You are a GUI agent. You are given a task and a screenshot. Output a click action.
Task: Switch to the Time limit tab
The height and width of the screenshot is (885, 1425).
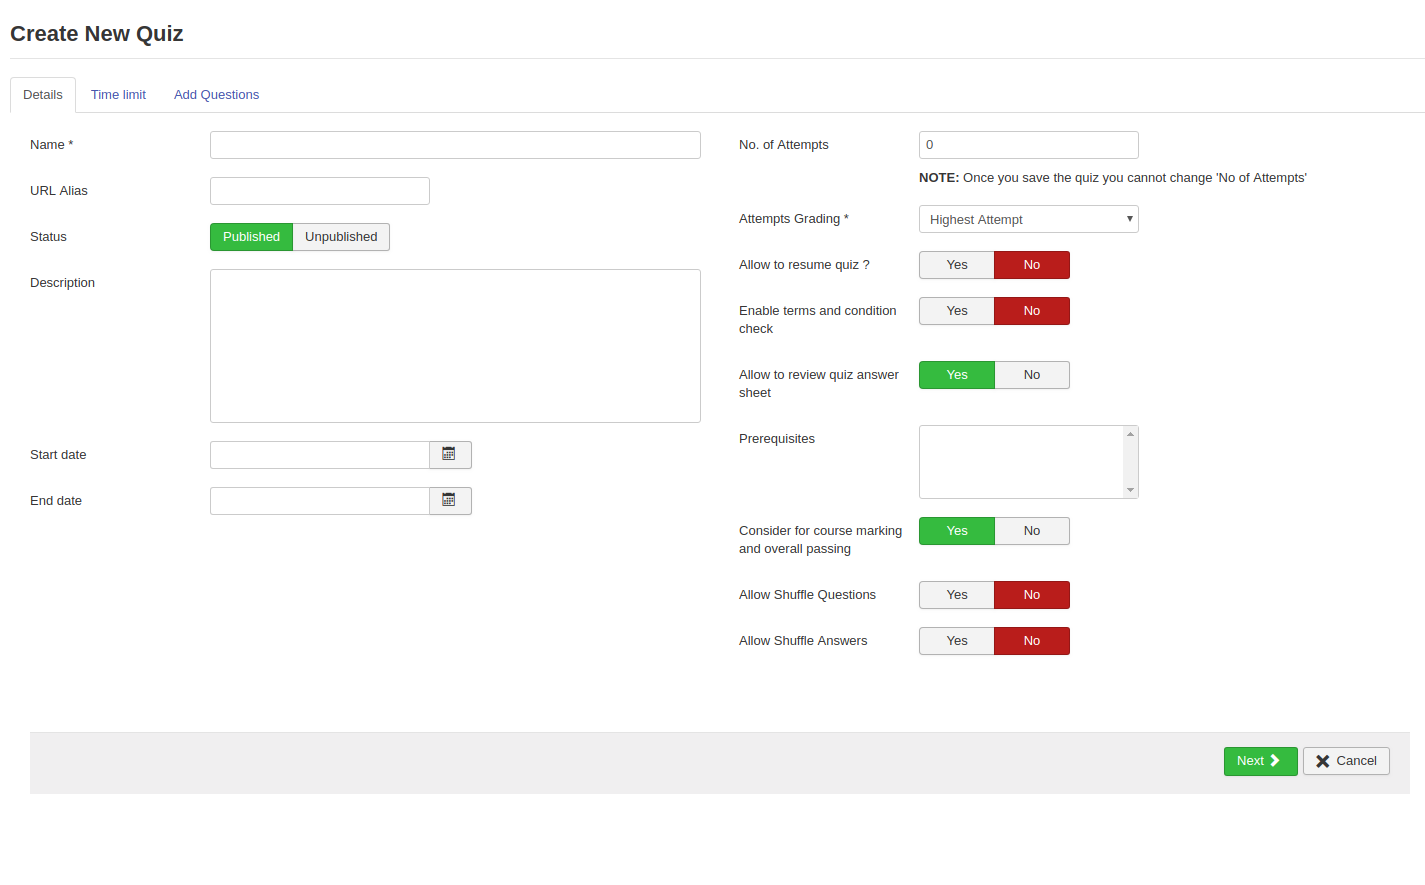[x=118, y=95]
